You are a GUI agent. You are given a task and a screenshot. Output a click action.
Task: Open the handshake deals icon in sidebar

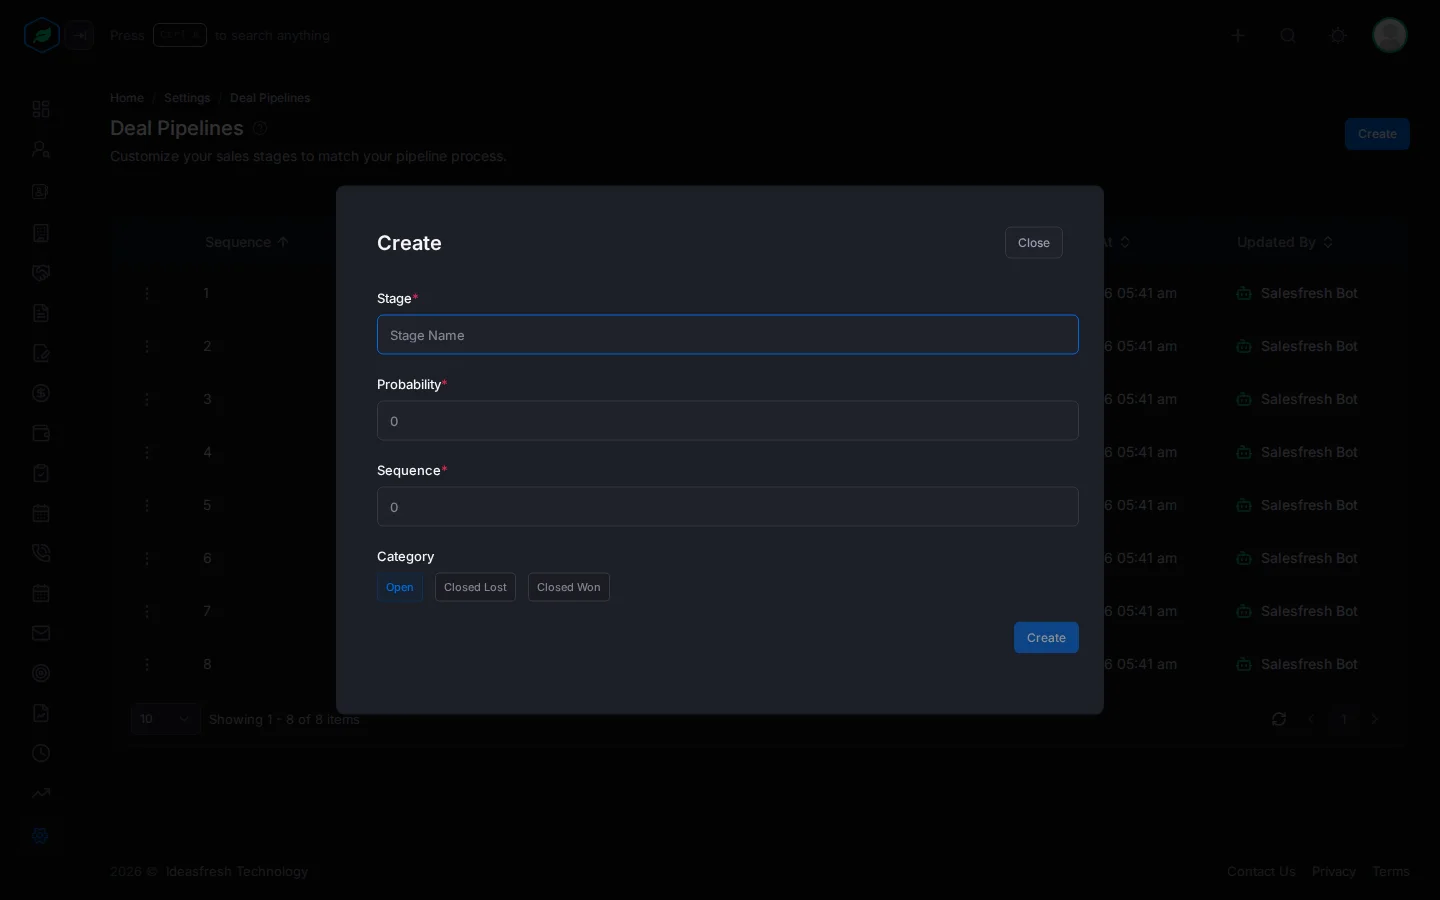coord(41,273)
